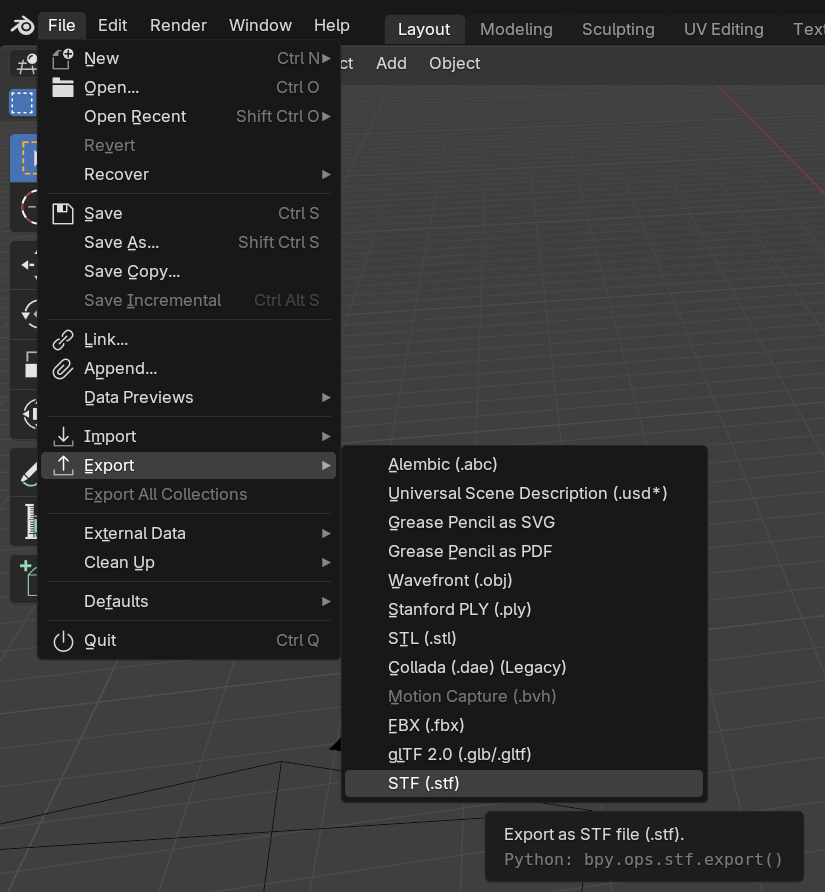Viewport: 825px width, 892px height.
Task: Click the Open folder icon
Action: tap(63, 88)
